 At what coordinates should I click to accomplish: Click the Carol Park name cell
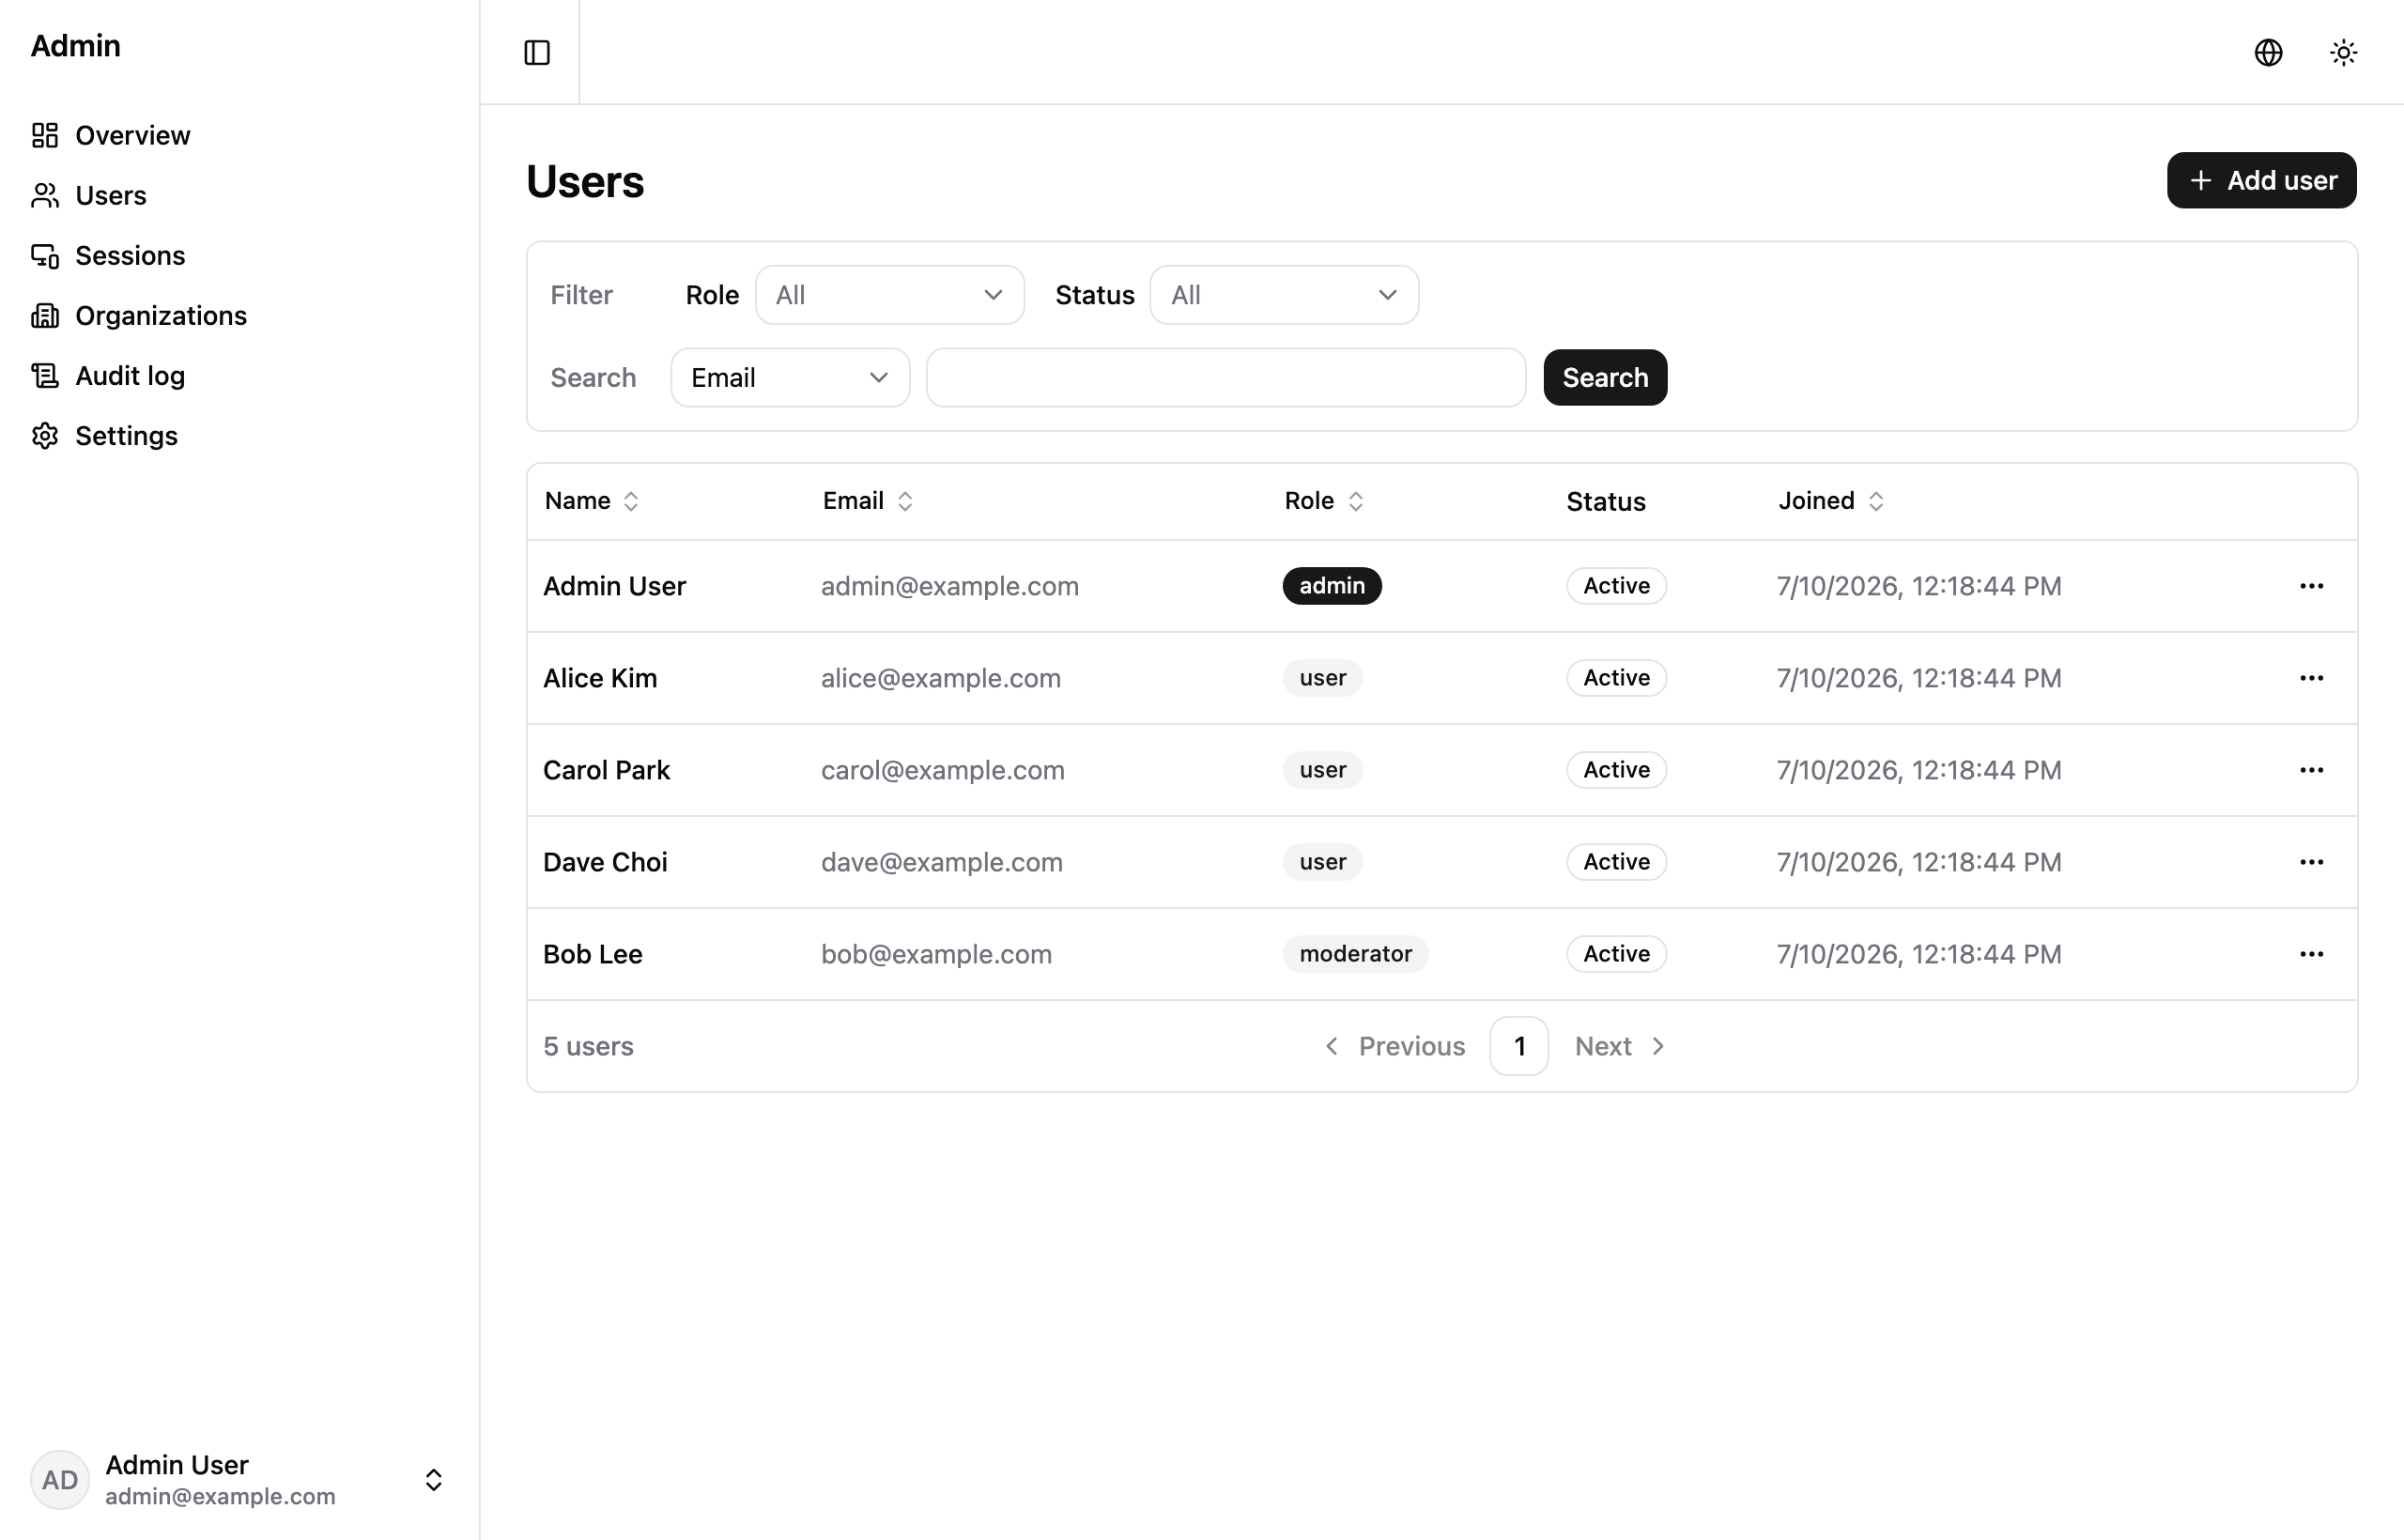point(606,770)
